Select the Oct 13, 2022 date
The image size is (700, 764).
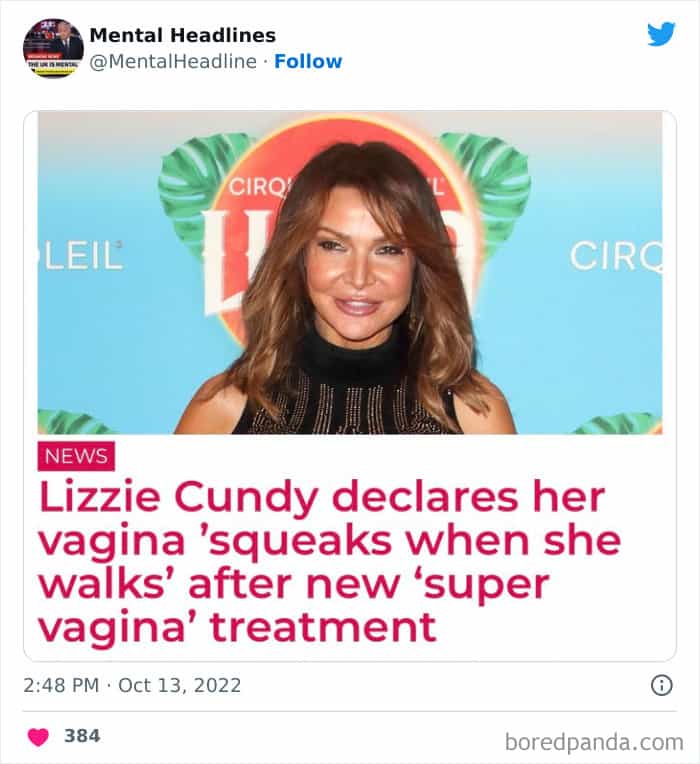(x=180, y=686)
